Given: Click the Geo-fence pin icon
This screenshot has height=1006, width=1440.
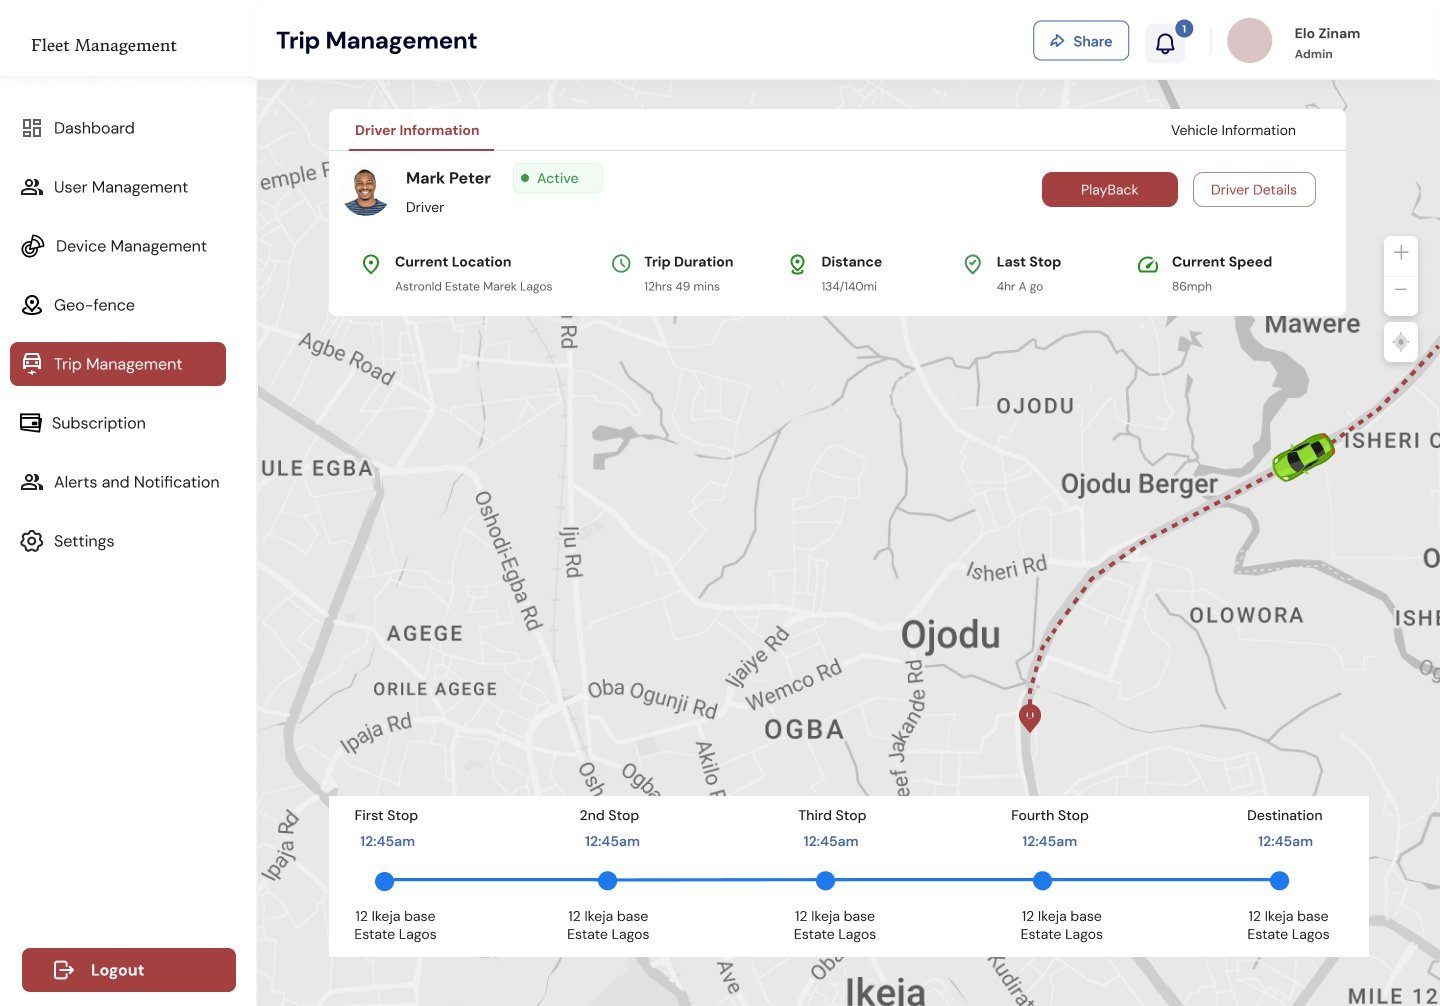Looking at the screenshot, I should click(x=32, y=305).
